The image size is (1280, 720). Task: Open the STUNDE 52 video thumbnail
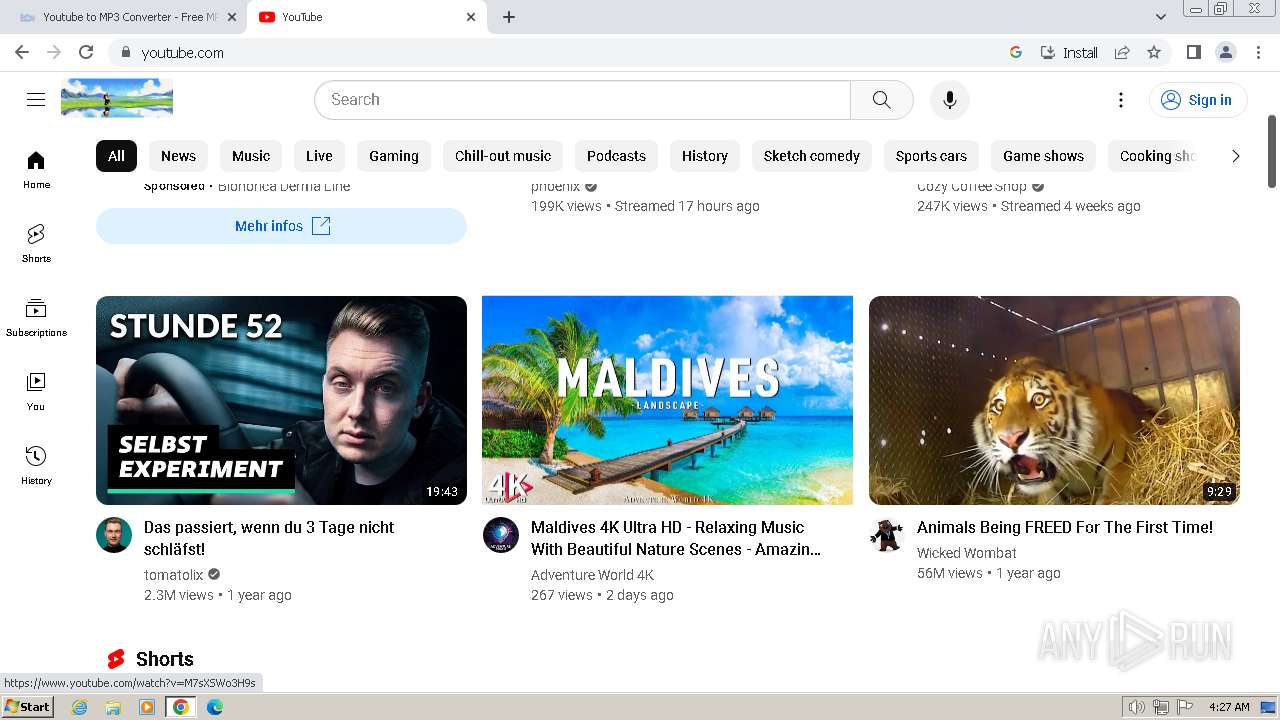click(281, 400)
